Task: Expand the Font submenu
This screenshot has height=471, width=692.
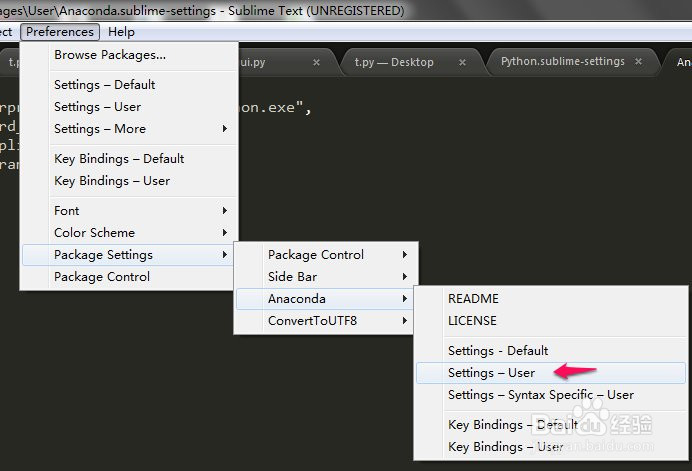Action: [x=128, y=211]
